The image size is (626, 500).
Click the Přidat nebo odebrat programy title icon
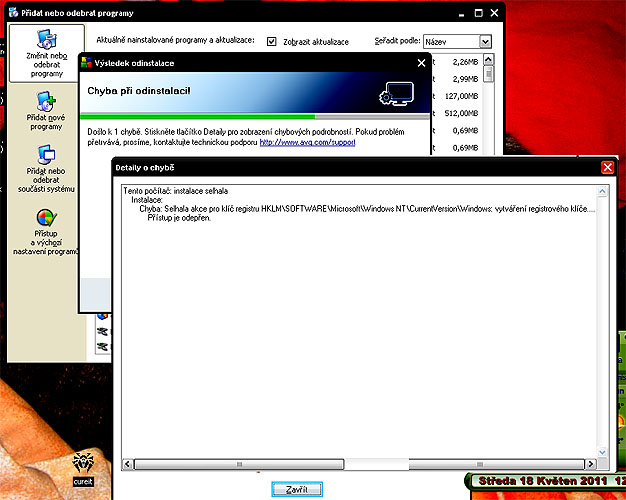point(14,12)
